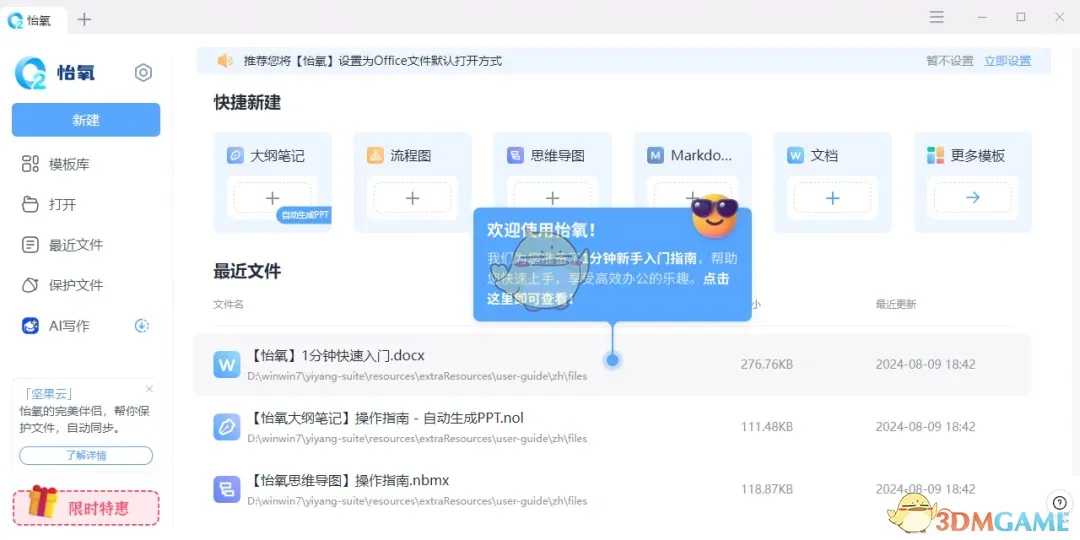
Task: Click the 打开 folder icon
Action: click(x=30, y=205)
